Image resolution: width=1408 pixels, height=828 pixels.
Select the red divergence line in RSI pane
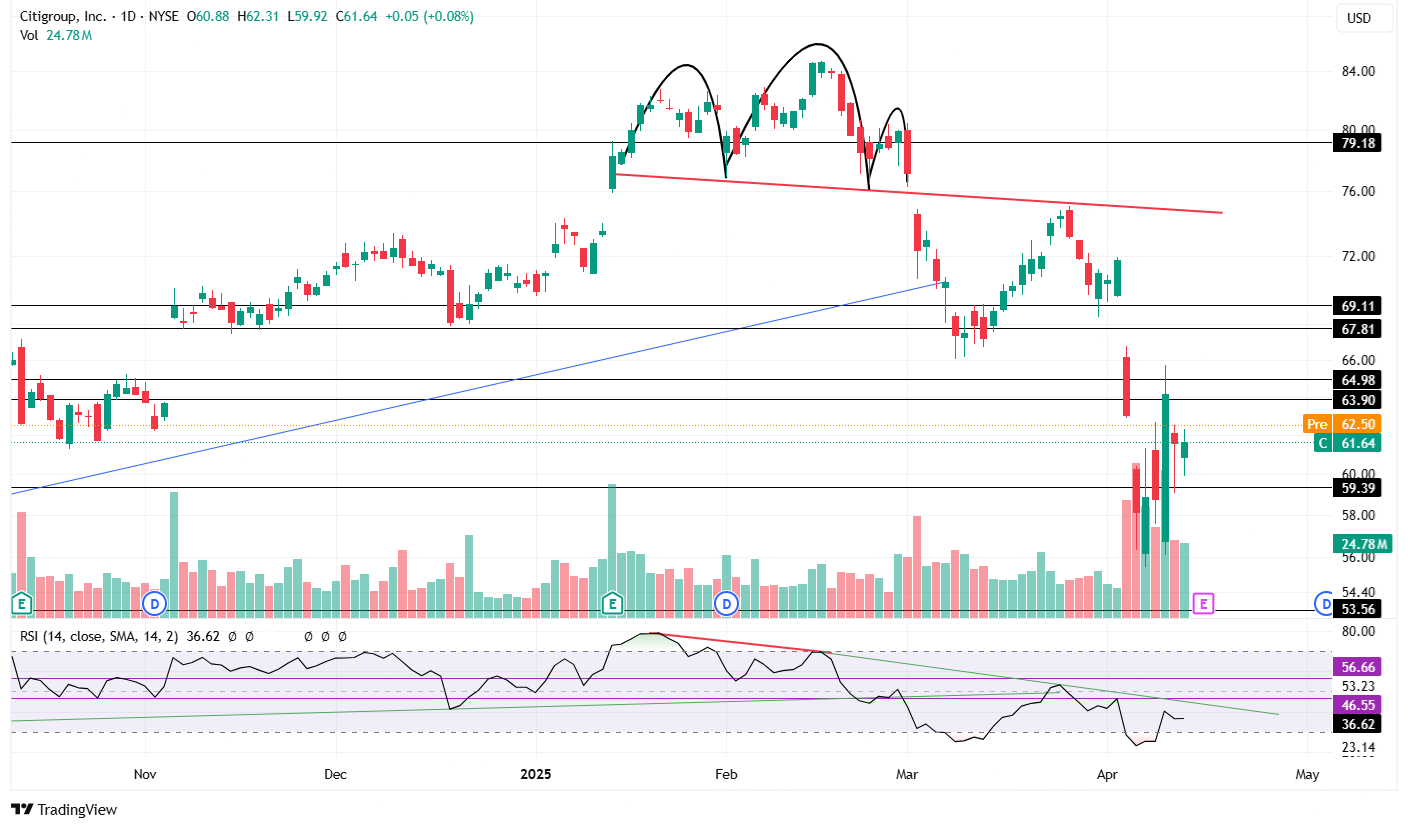click(740, 642)
